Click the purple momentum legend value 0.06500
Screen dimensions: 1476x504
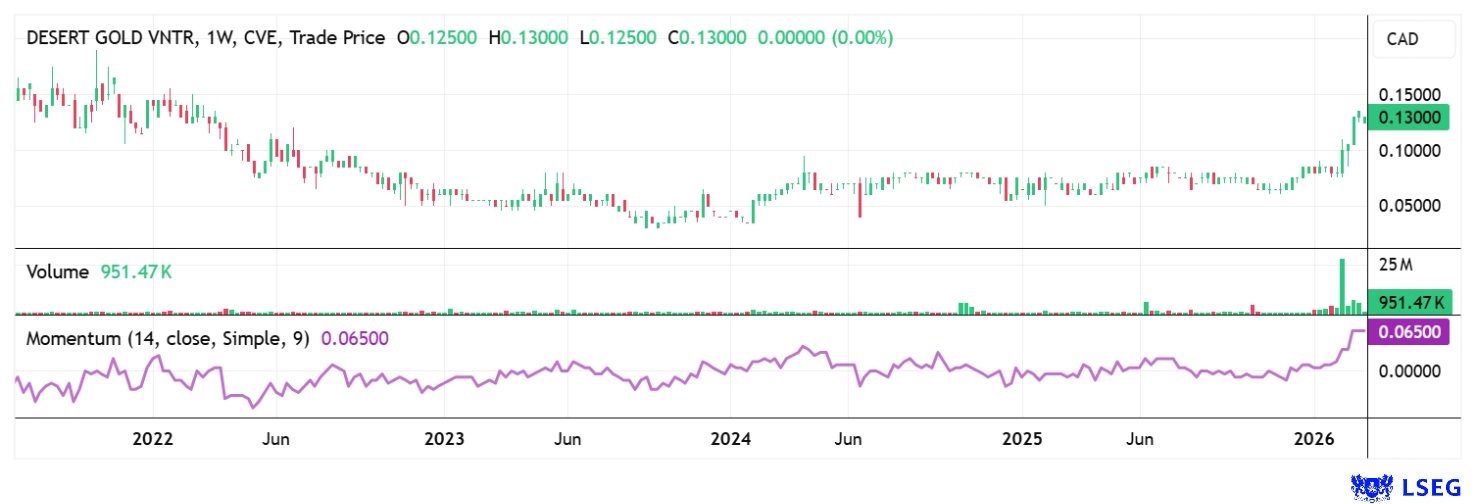pyautogui.click(x=354, y=339)
